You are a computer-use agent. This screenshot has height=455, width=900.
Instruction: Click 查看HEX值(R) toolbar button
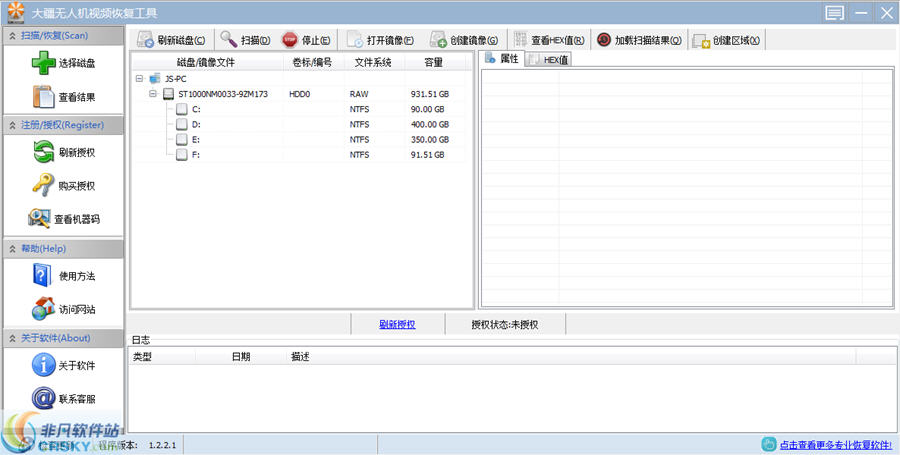[x=549, y=40]
